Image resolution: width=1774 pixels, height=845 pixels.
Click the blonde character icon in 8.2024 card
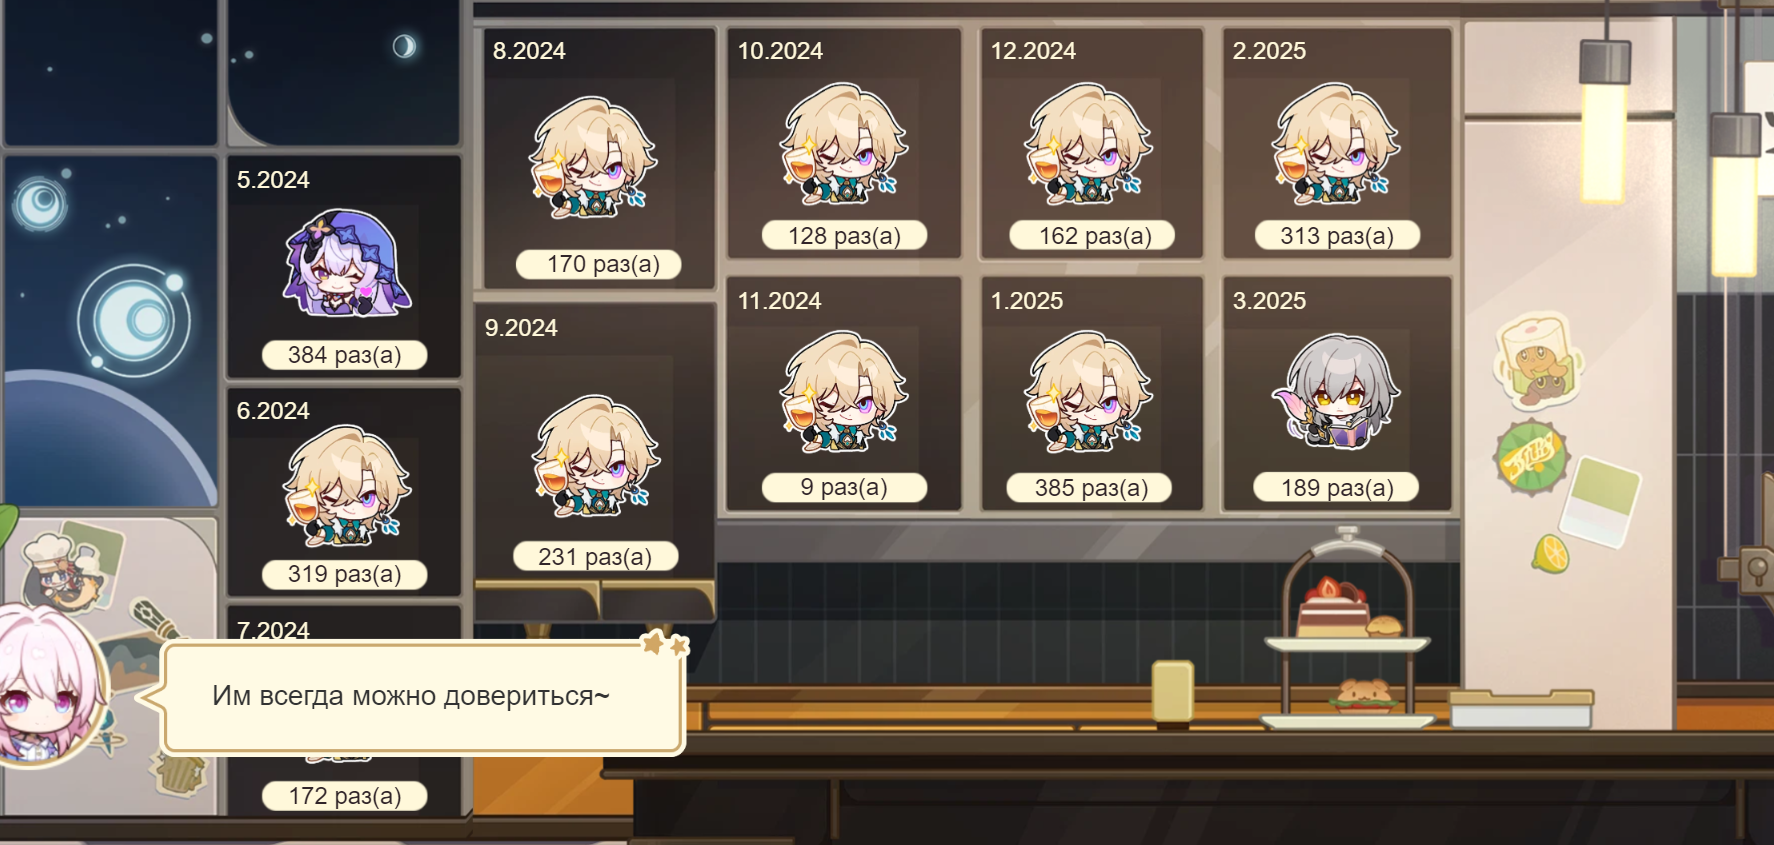point(593,157)
